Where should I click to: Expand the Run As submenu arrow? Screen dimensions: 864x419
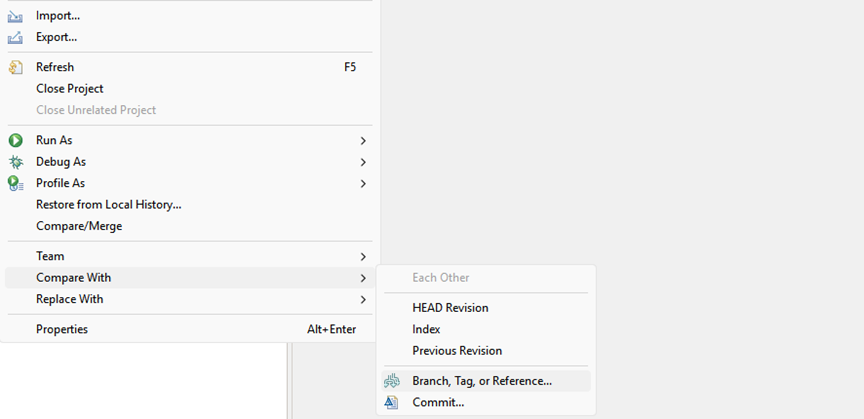(x=363, y=141)
